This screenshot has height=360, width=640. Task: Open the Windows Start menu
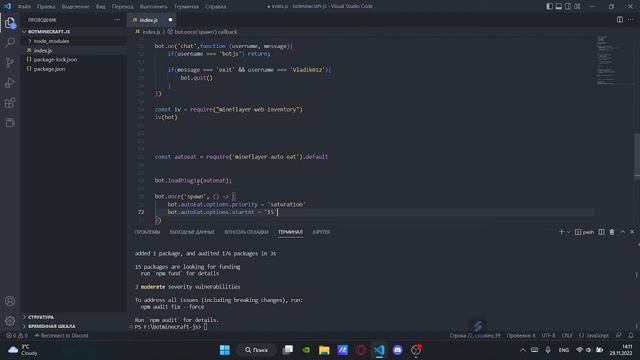click(x=224, y=350)
